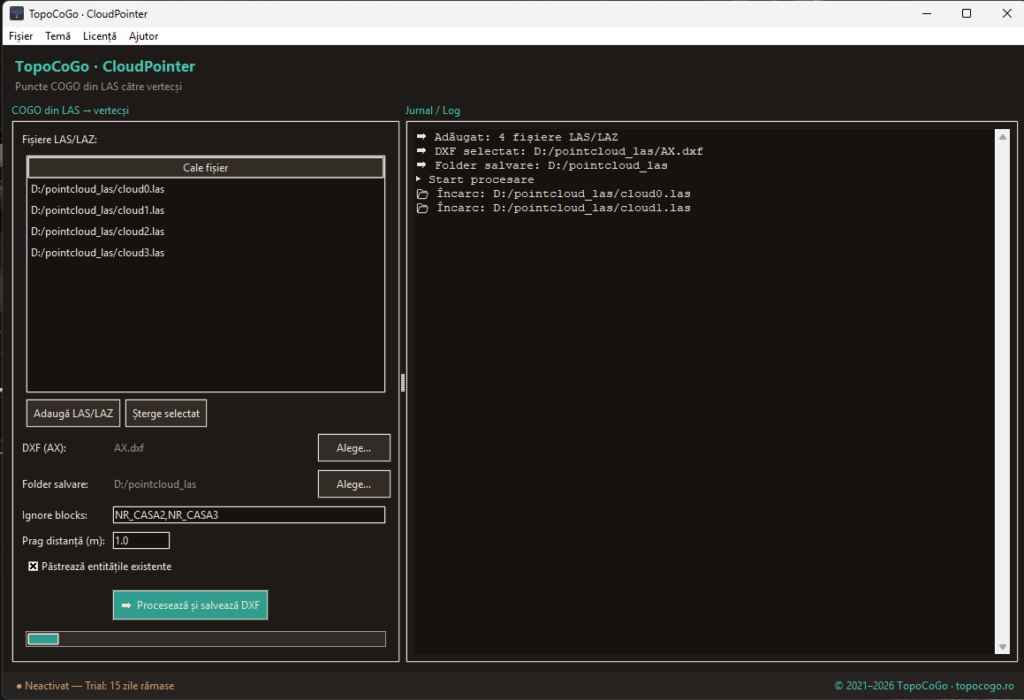Screen dimensions: 1024x700
Task: Select row D:/pointcloud_las/cloud0.las
Action: [206, 189]
